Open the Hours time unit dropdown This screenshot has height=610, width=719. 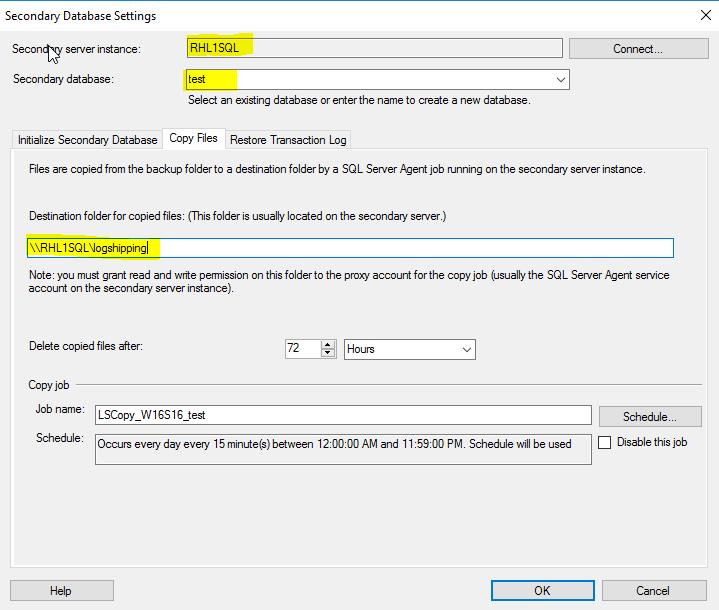point(409,349)
